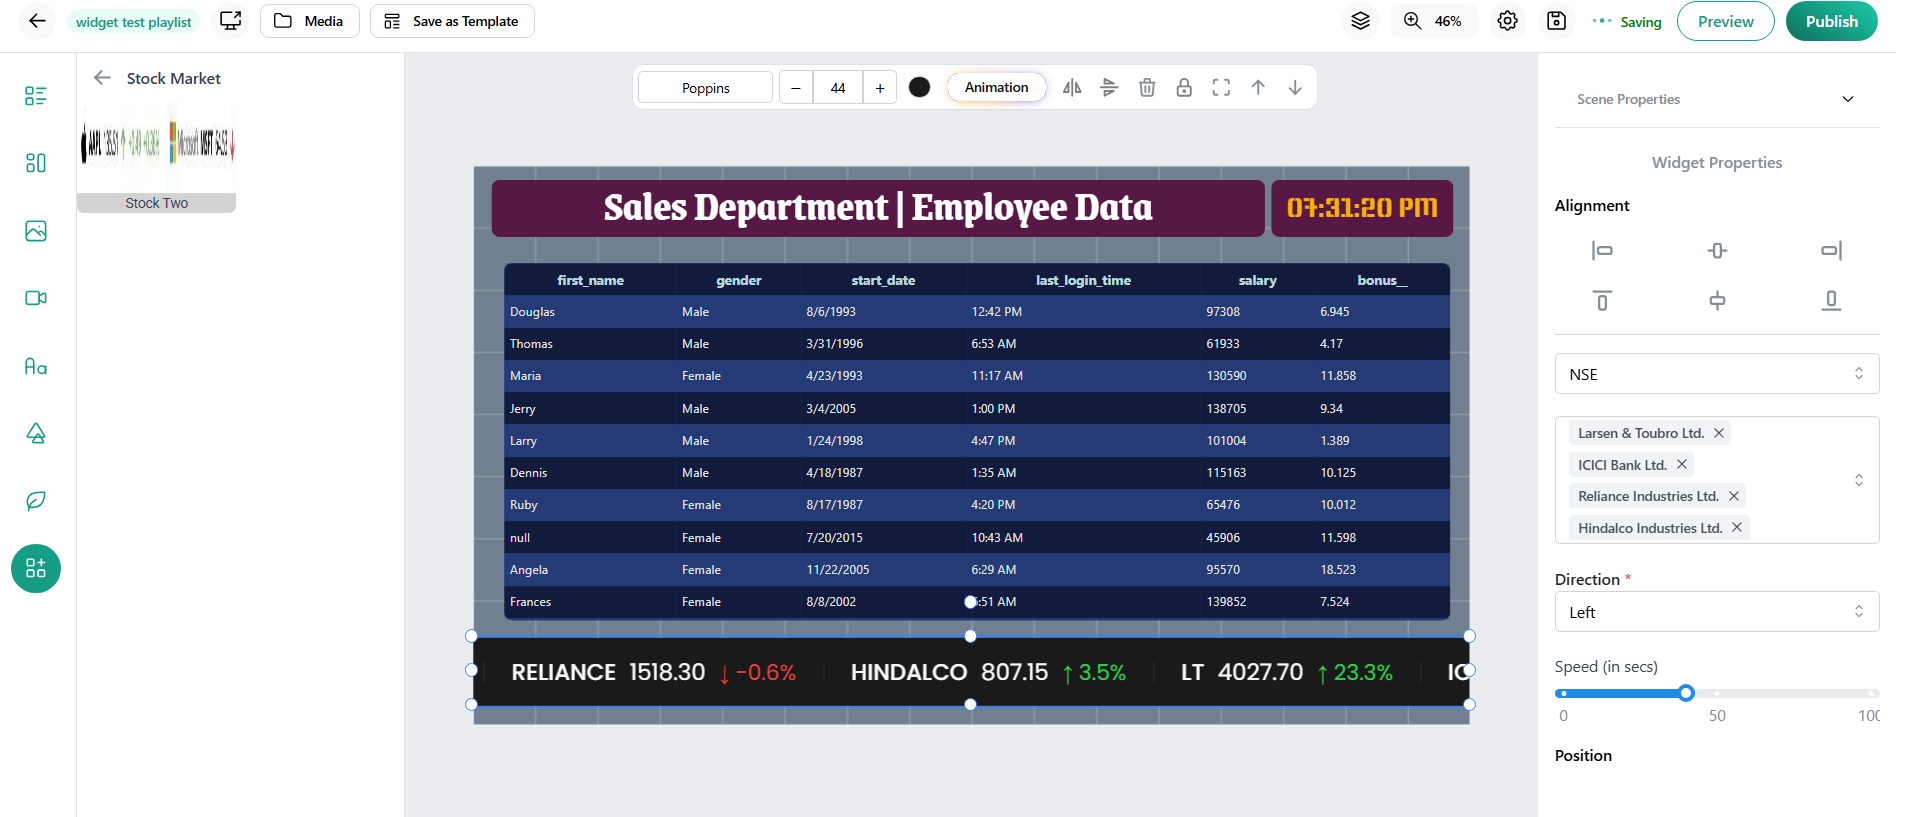Open the stocks multi-select chevron

1859,480
